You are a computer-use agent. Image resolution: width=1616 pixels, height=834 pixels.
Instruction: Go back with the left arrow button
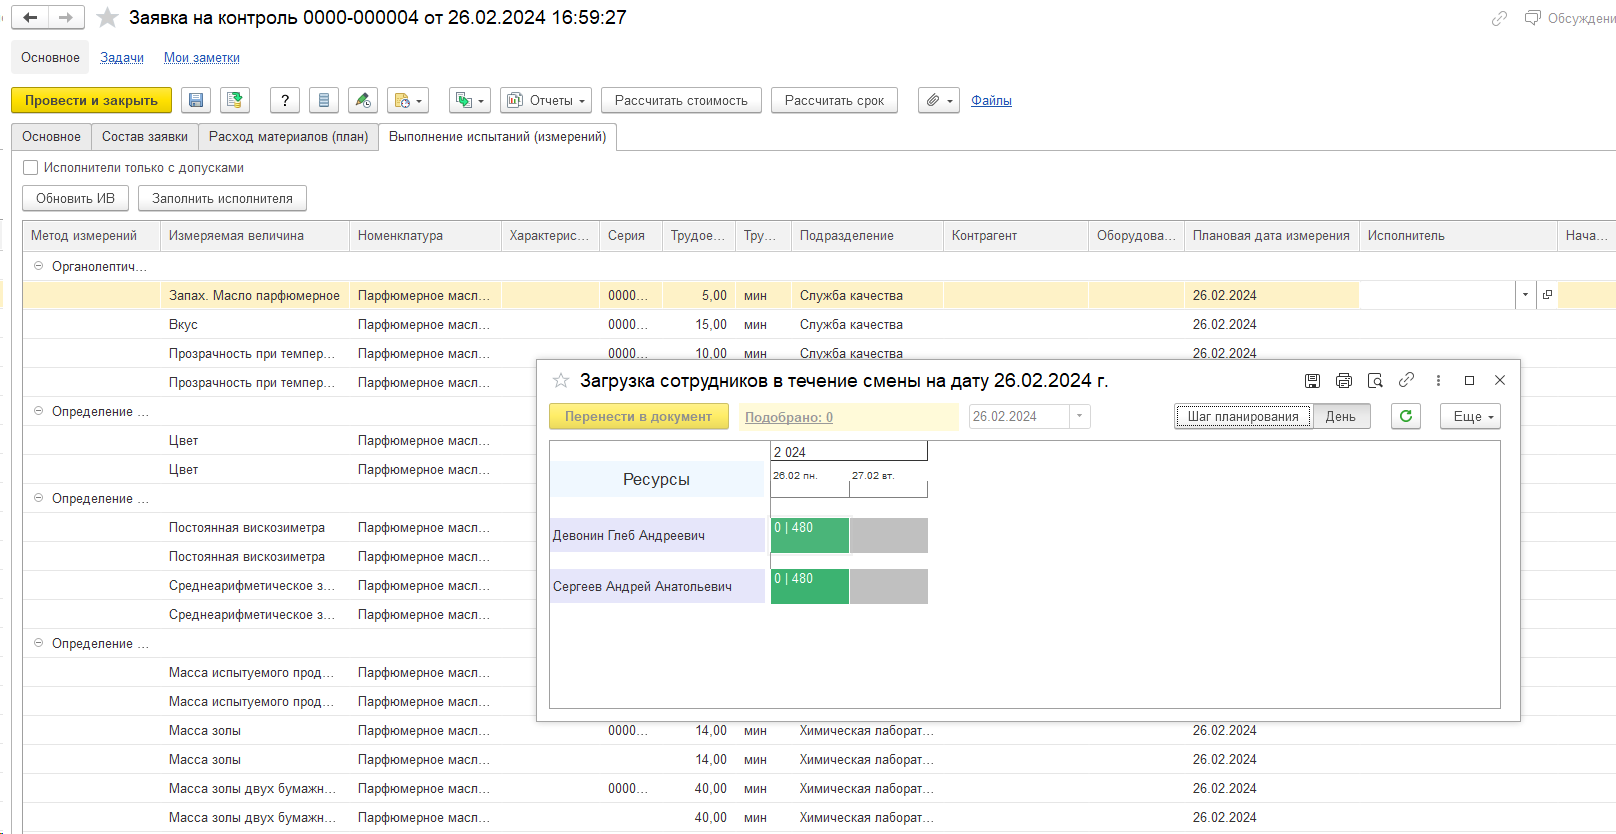click(x=30, y=17)
